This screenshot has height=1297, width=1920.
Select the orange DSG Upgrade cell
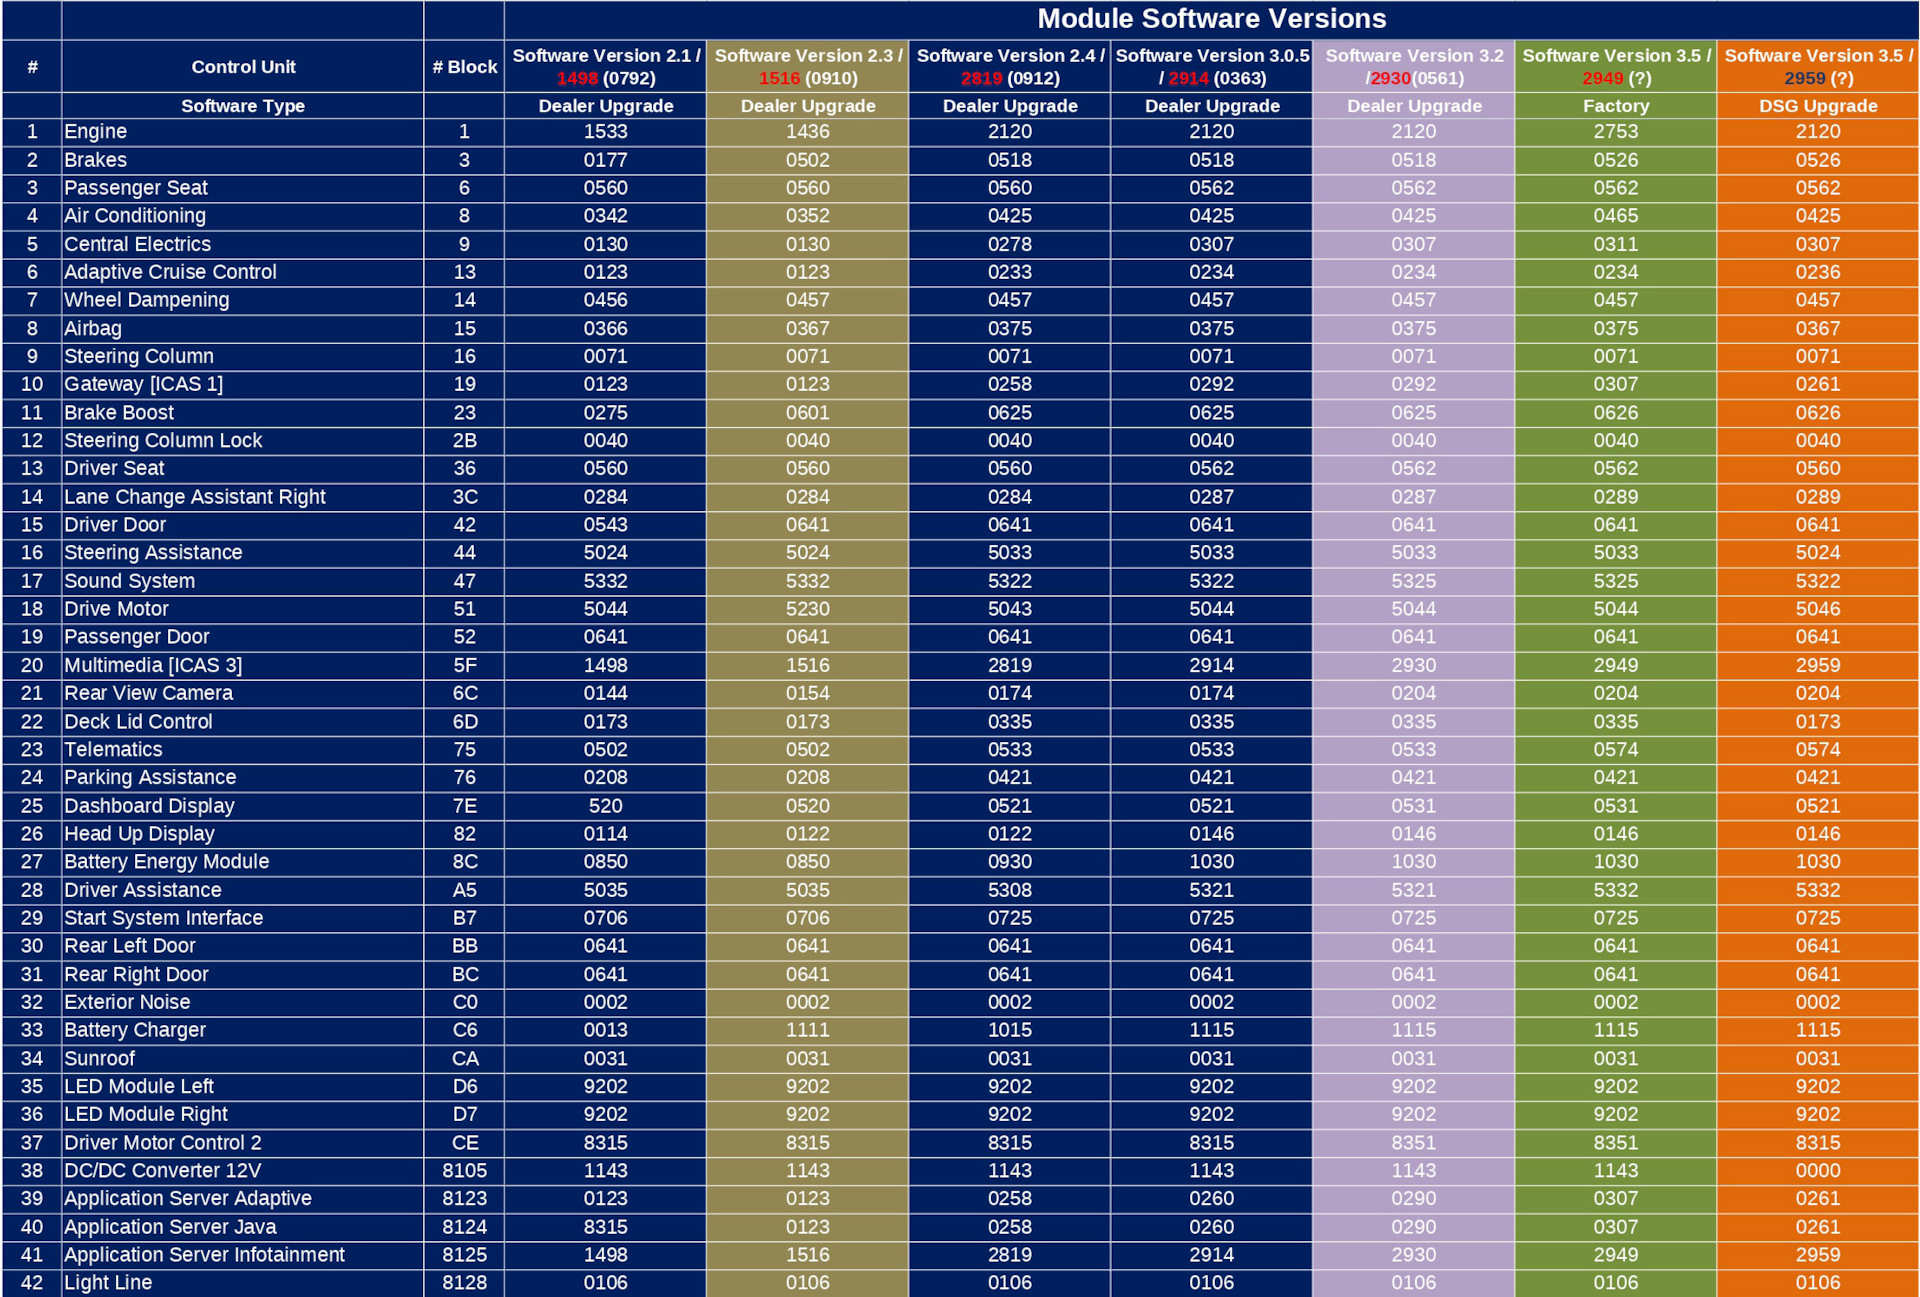coord(1817,106)
